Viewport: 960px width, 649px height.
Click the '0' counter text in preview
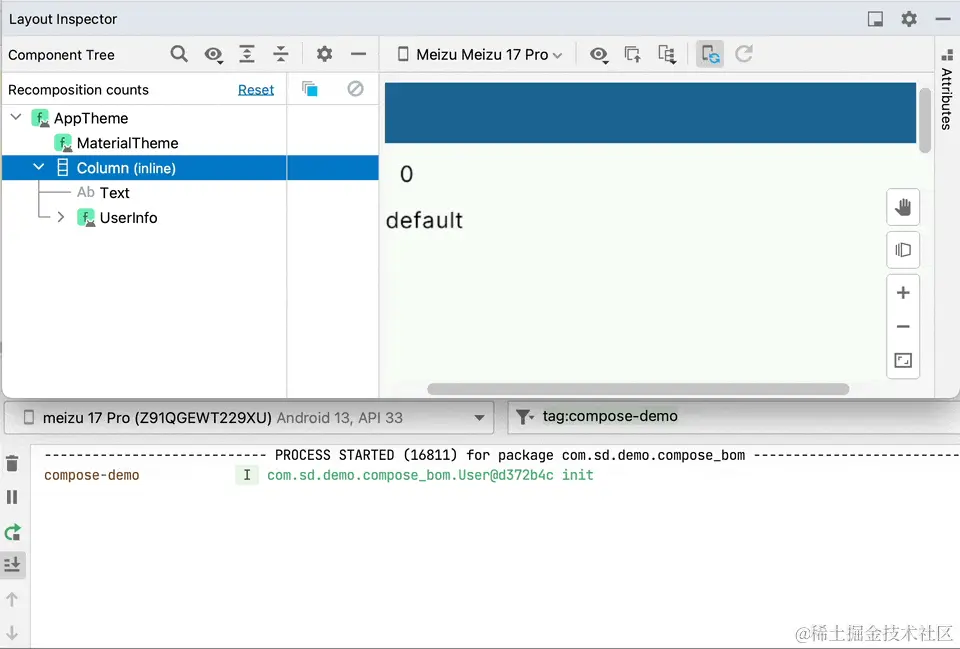407,174
